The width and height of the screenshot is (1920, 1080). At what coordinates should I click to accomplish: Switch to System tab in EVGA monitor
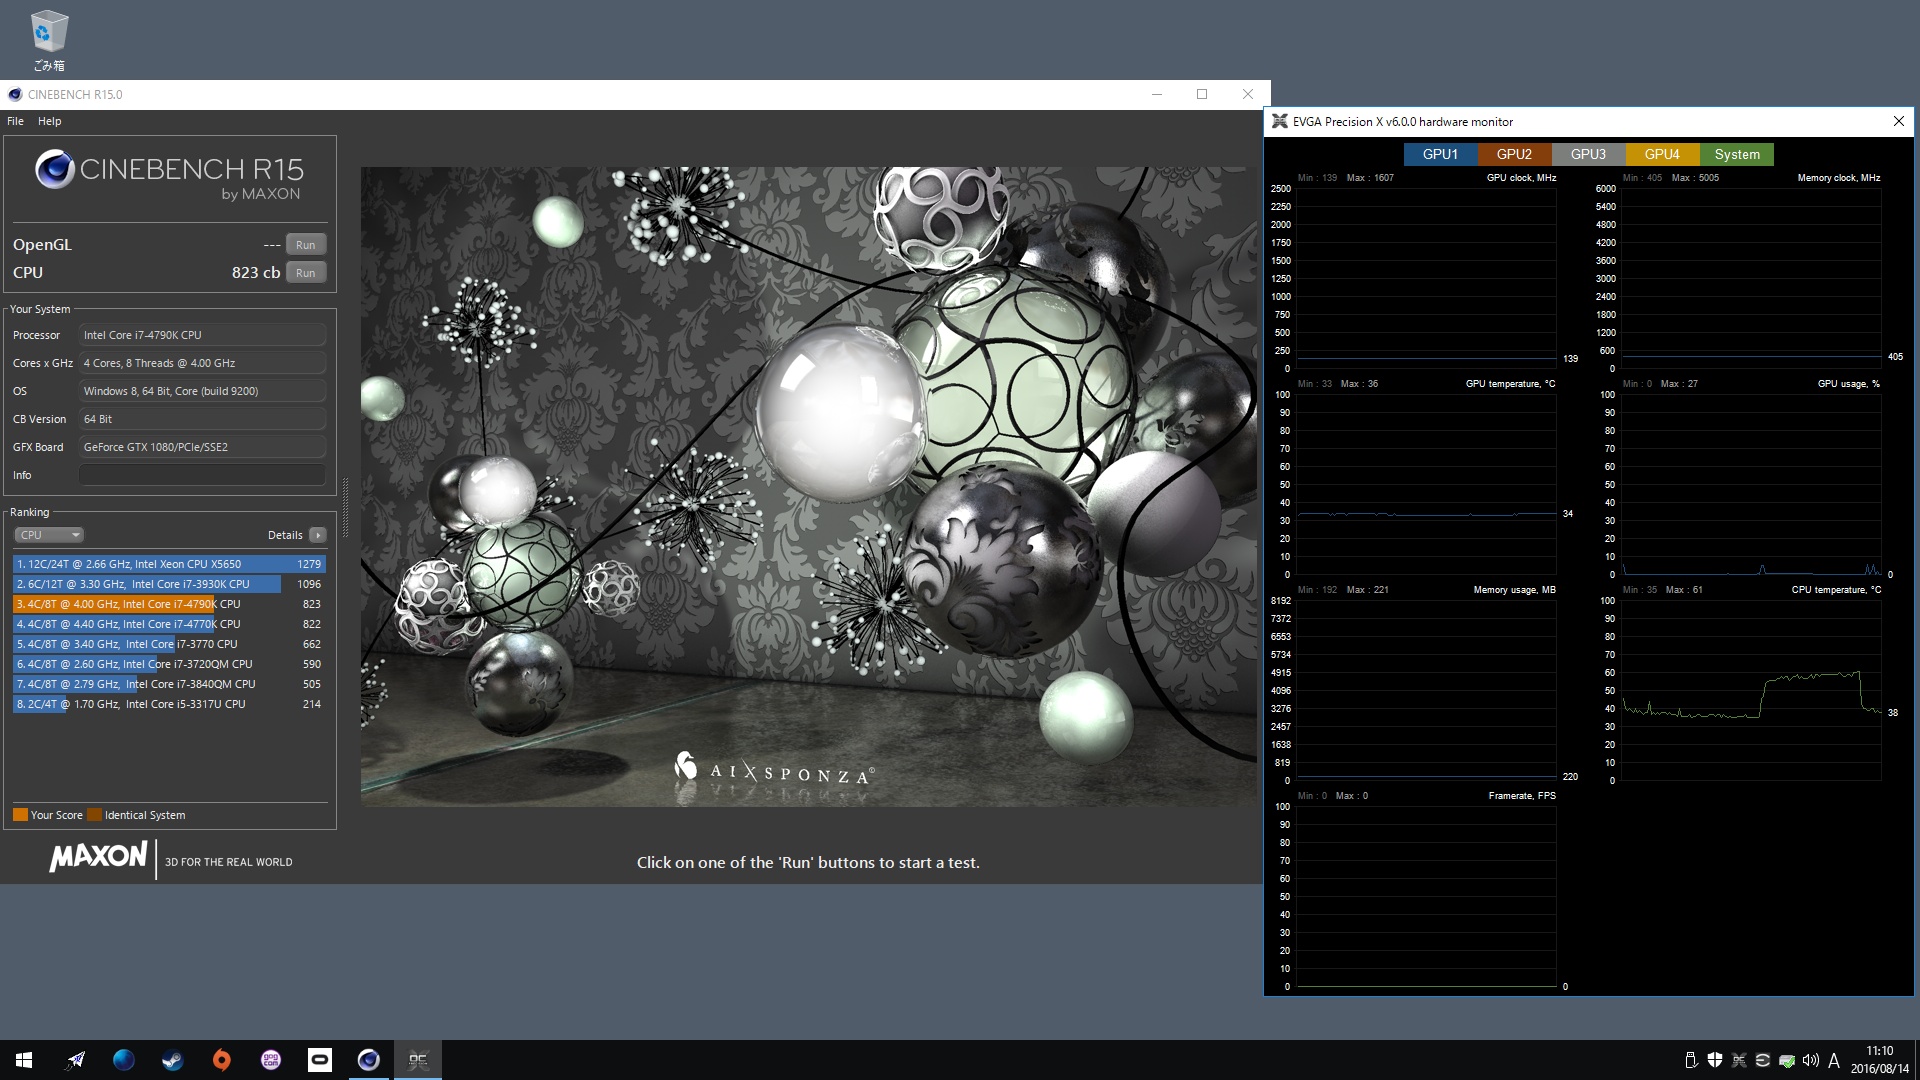pyautogui.click(x=1737, y=154)
